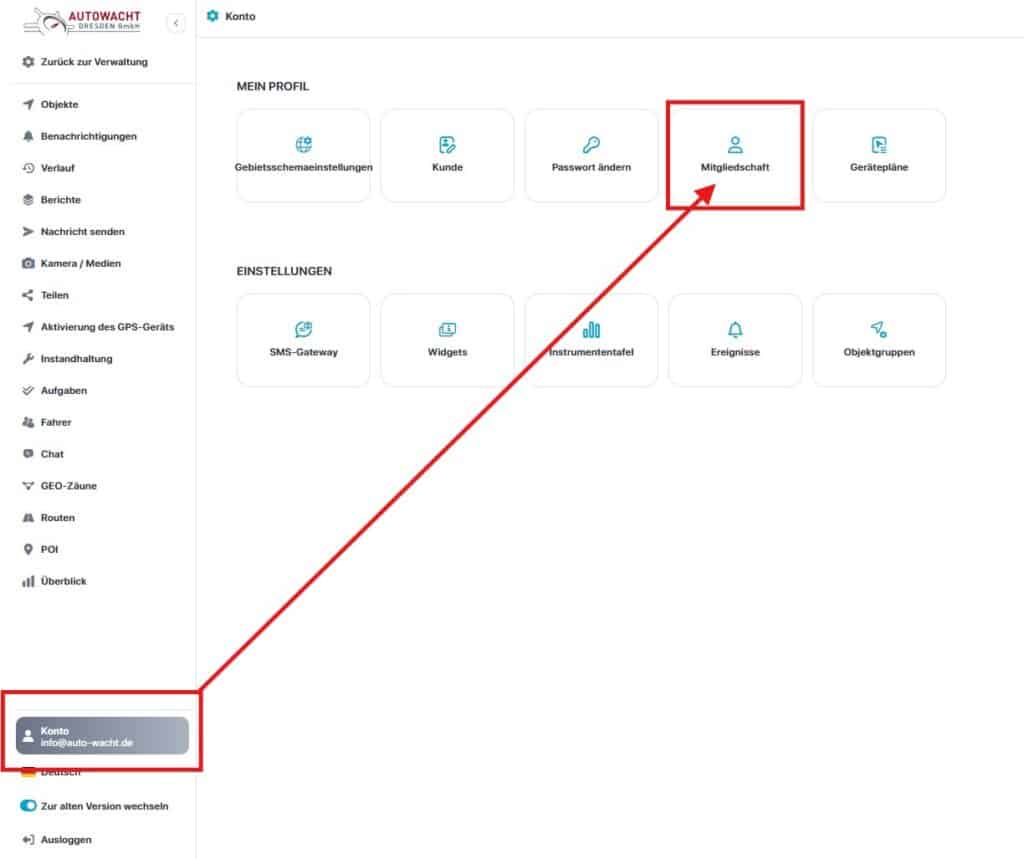
Task: Collapse the sidebar with the chevron button
Action: point(176,22)
